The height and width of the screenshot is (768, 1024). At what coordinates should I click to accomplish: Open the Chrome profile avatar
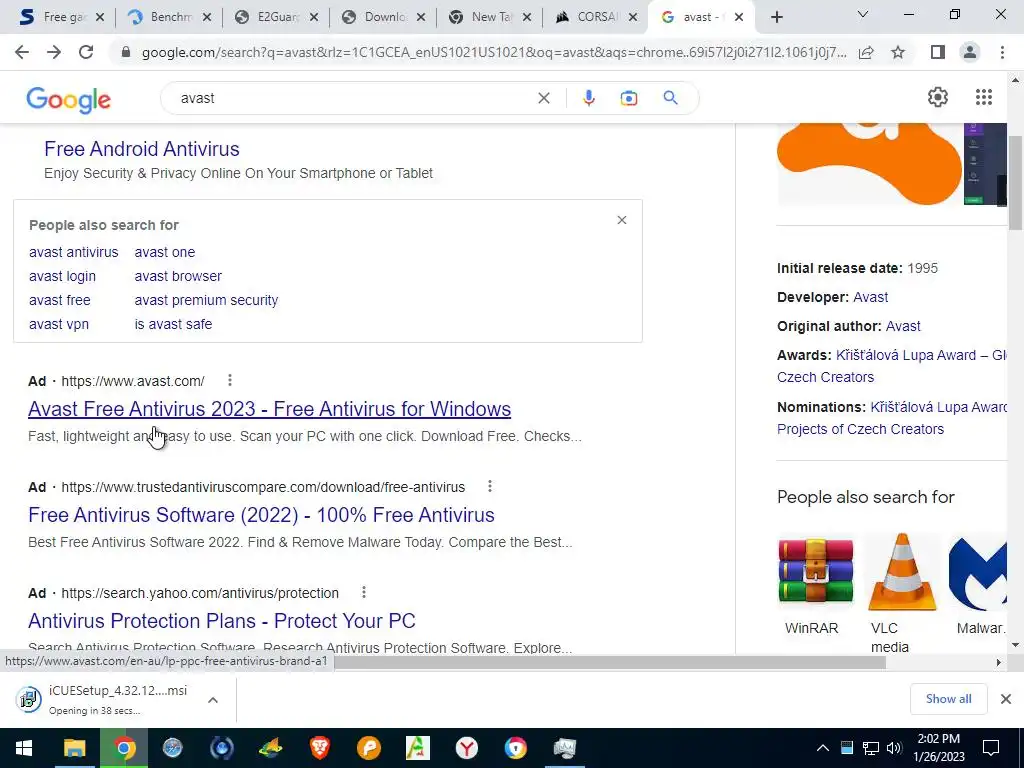pos(970,52)
